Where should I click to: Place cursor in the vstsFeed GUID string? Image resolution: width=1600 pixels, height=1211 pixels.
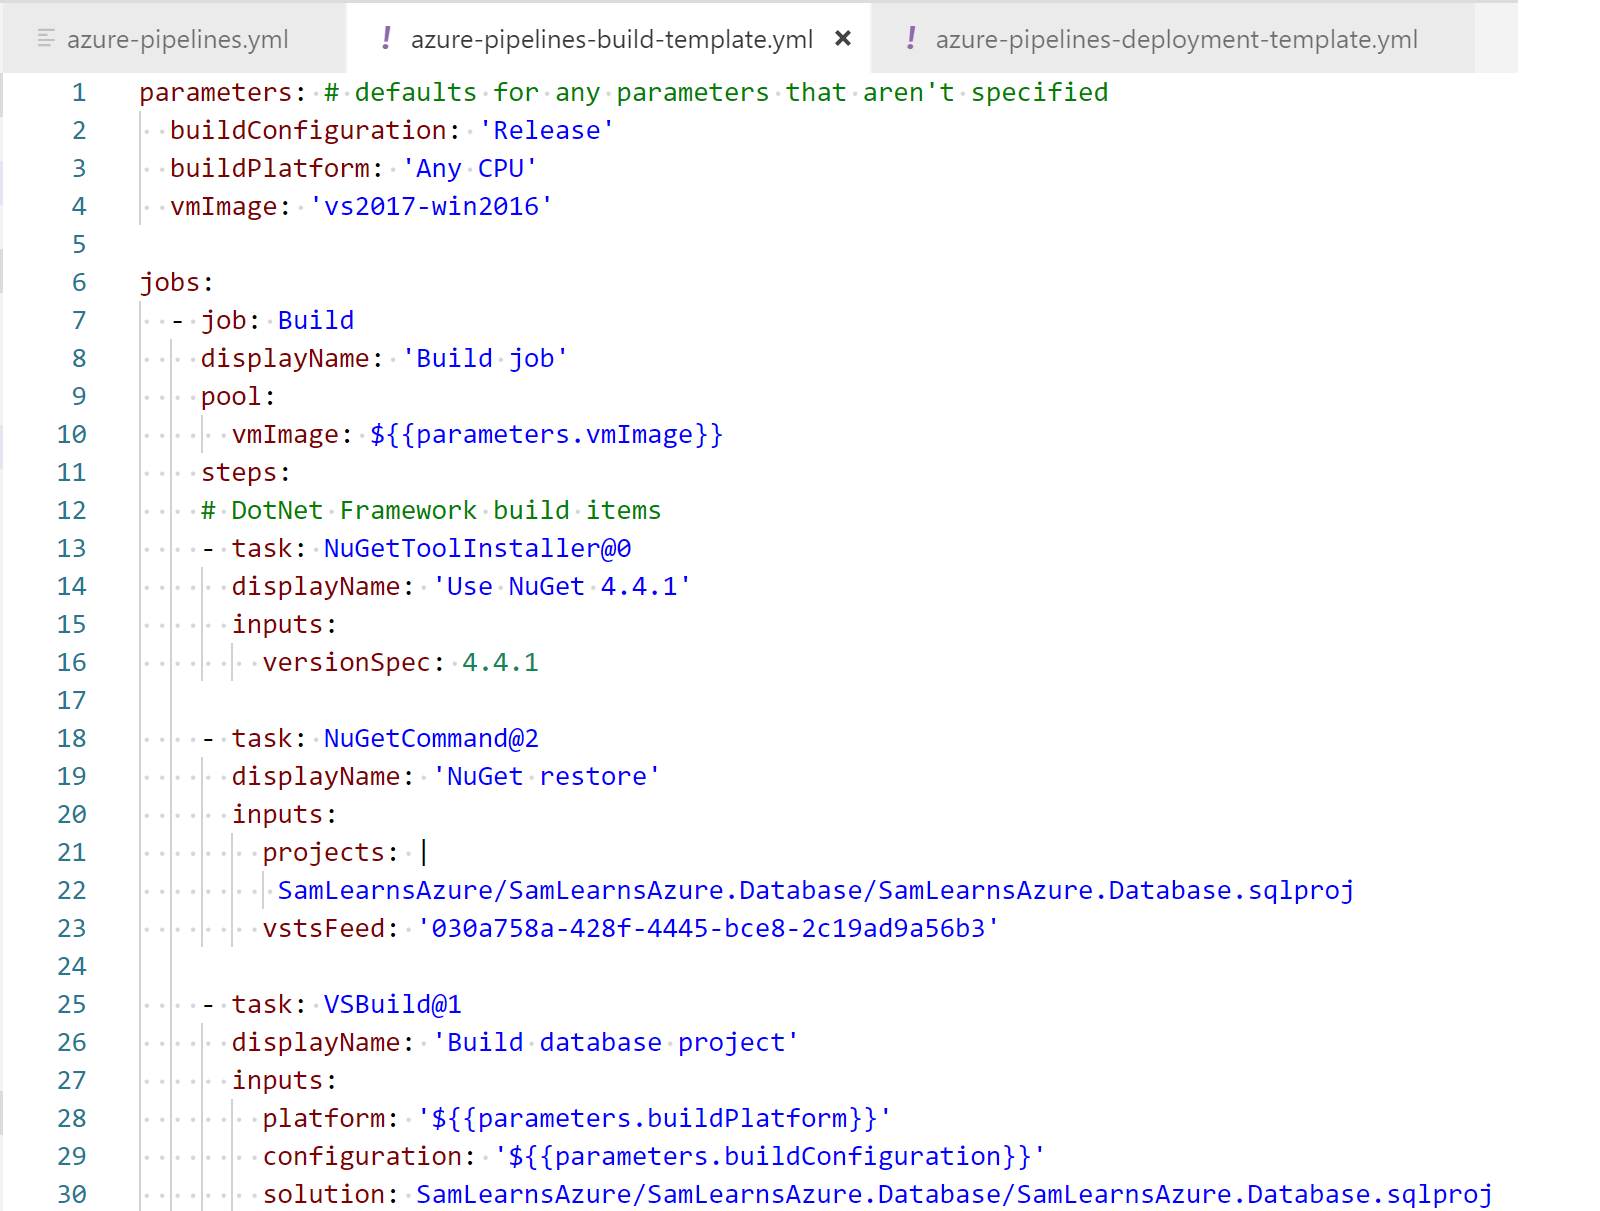708,929
